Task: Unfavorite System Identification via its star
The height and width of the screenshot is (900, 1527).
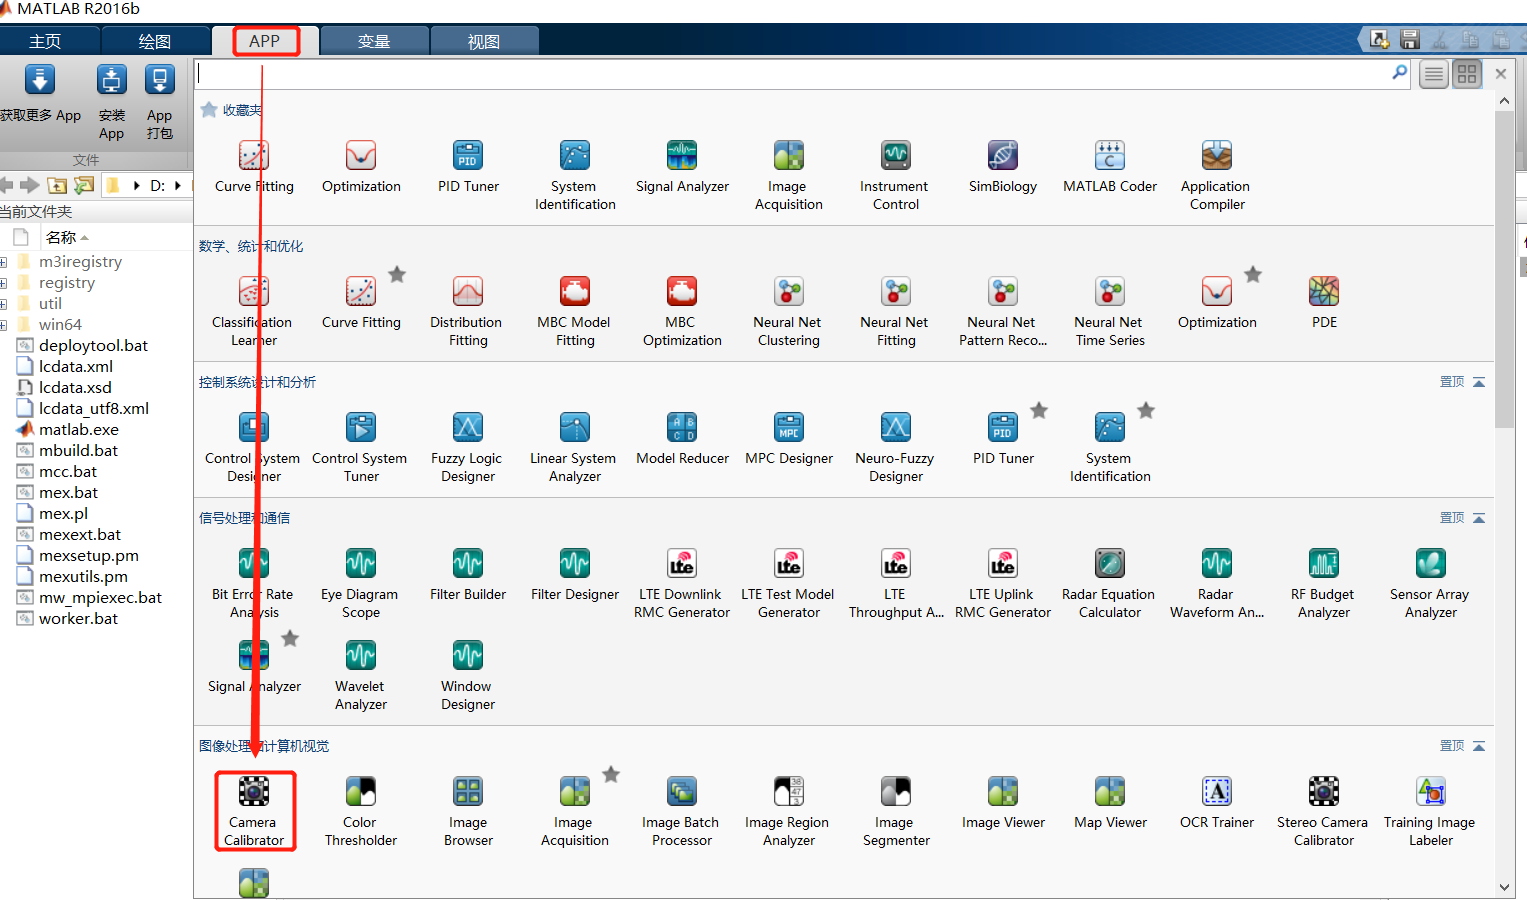Action: pyautogui.click(x=1146, y=411)
